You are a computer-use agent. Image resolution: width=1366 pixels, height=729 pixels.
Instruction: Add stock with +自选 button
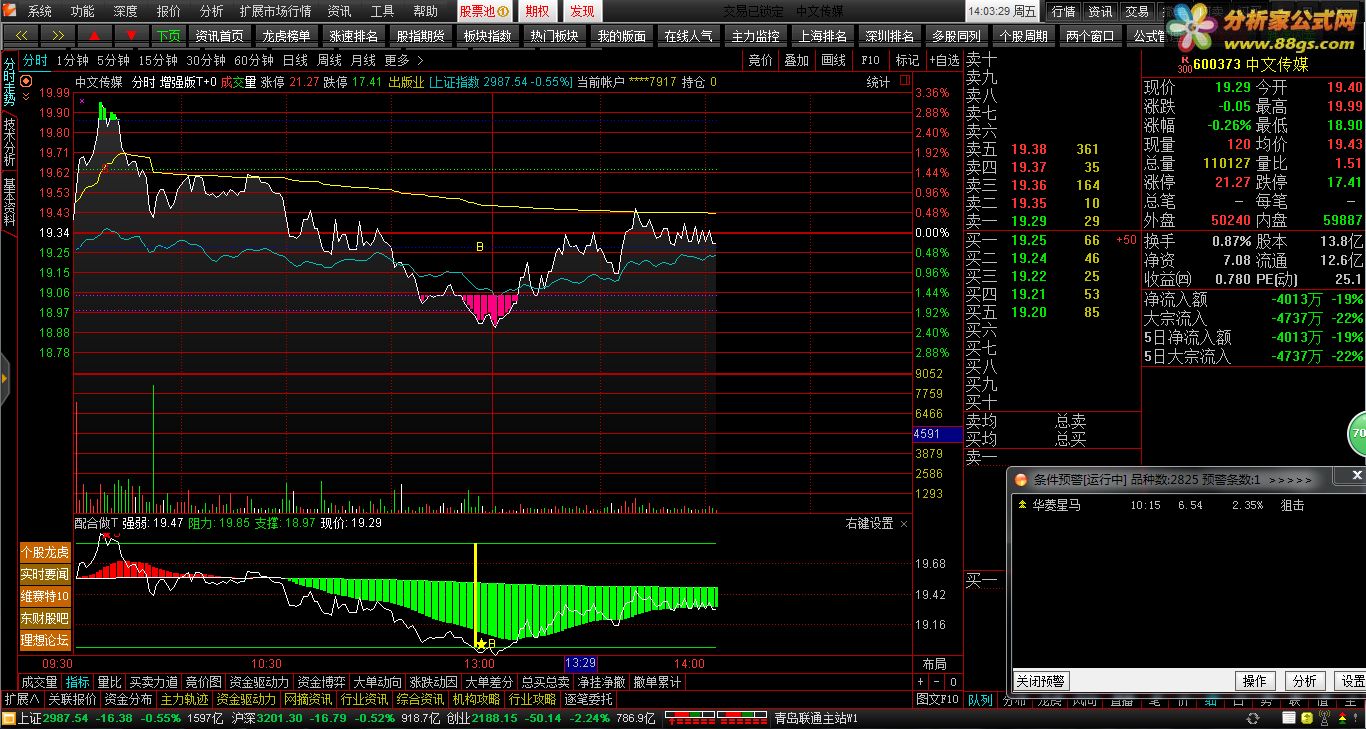(943, 60)
